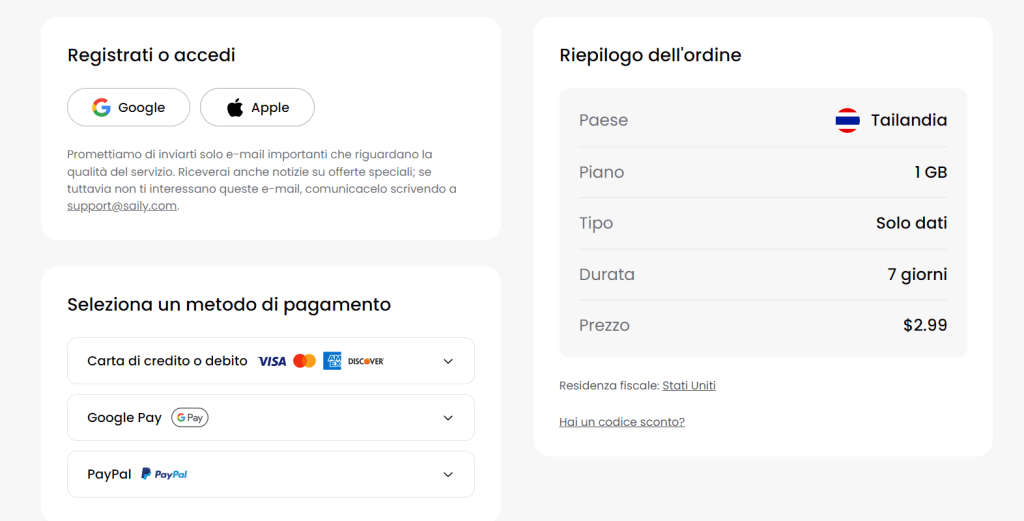Click the American Express icon
The width and height of the screenshot is (1024, 521).
click(x=332, y=361)
